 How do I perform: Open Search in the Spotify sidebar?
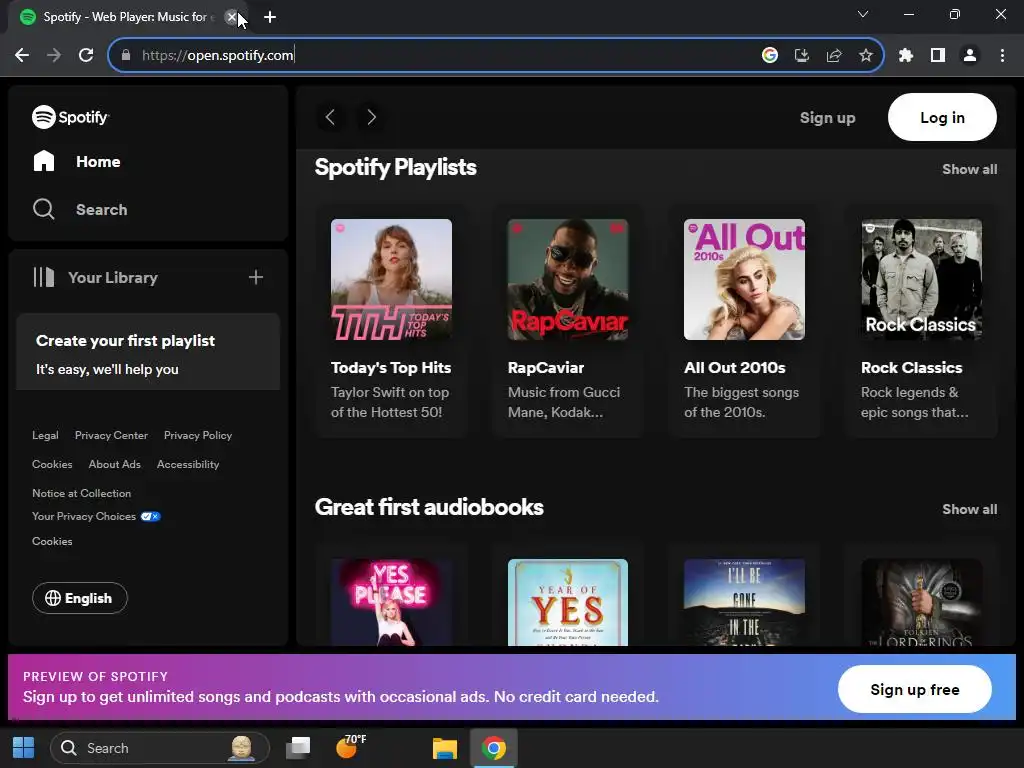pyautogui.click(x=80, y=210)
